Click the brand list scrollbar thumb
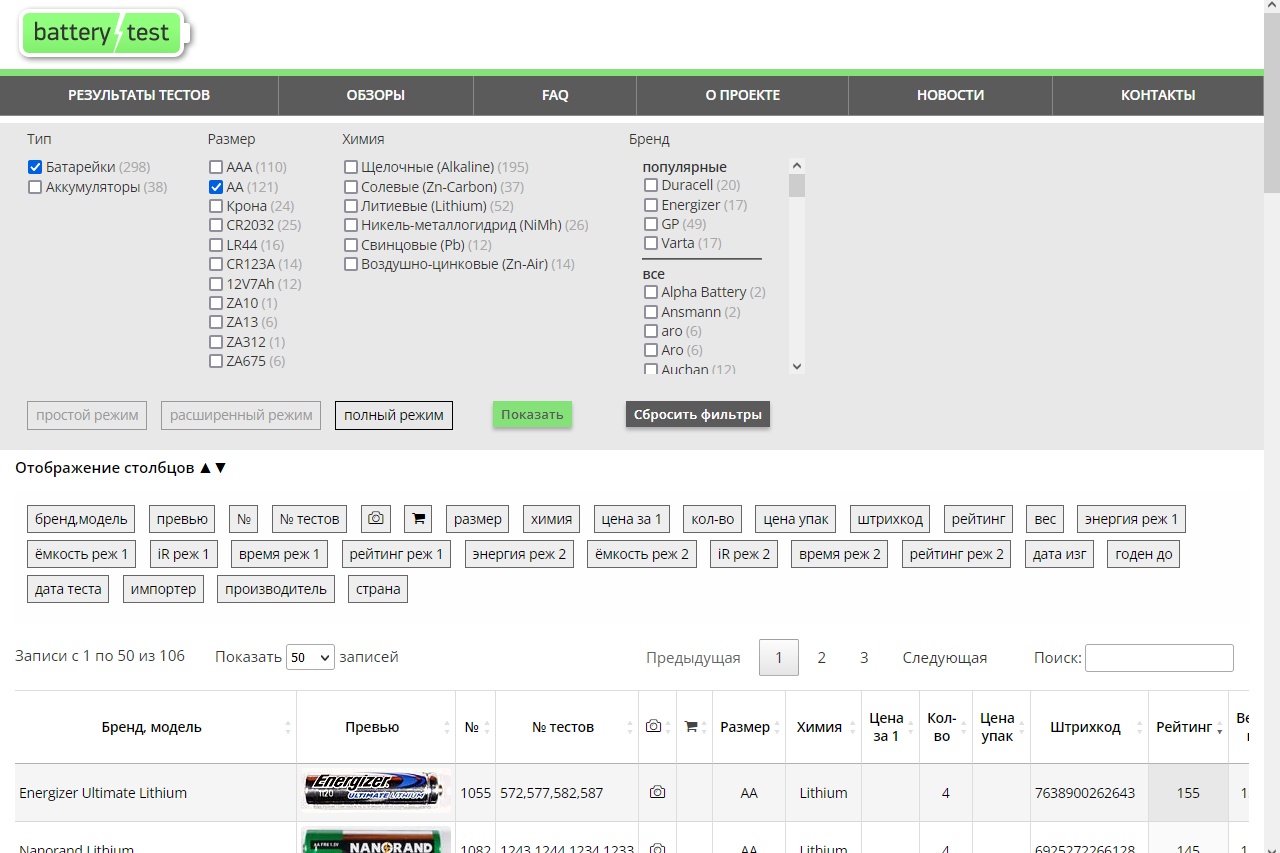The height and width of the screenshot is (853, 1280). pos(797,186)
